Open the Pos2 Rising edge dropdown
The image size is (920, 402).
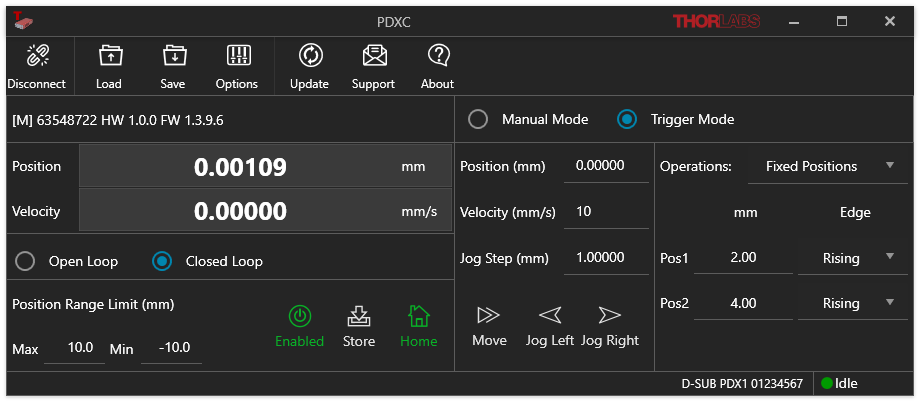pyautogui.click(x=853, y=303)
